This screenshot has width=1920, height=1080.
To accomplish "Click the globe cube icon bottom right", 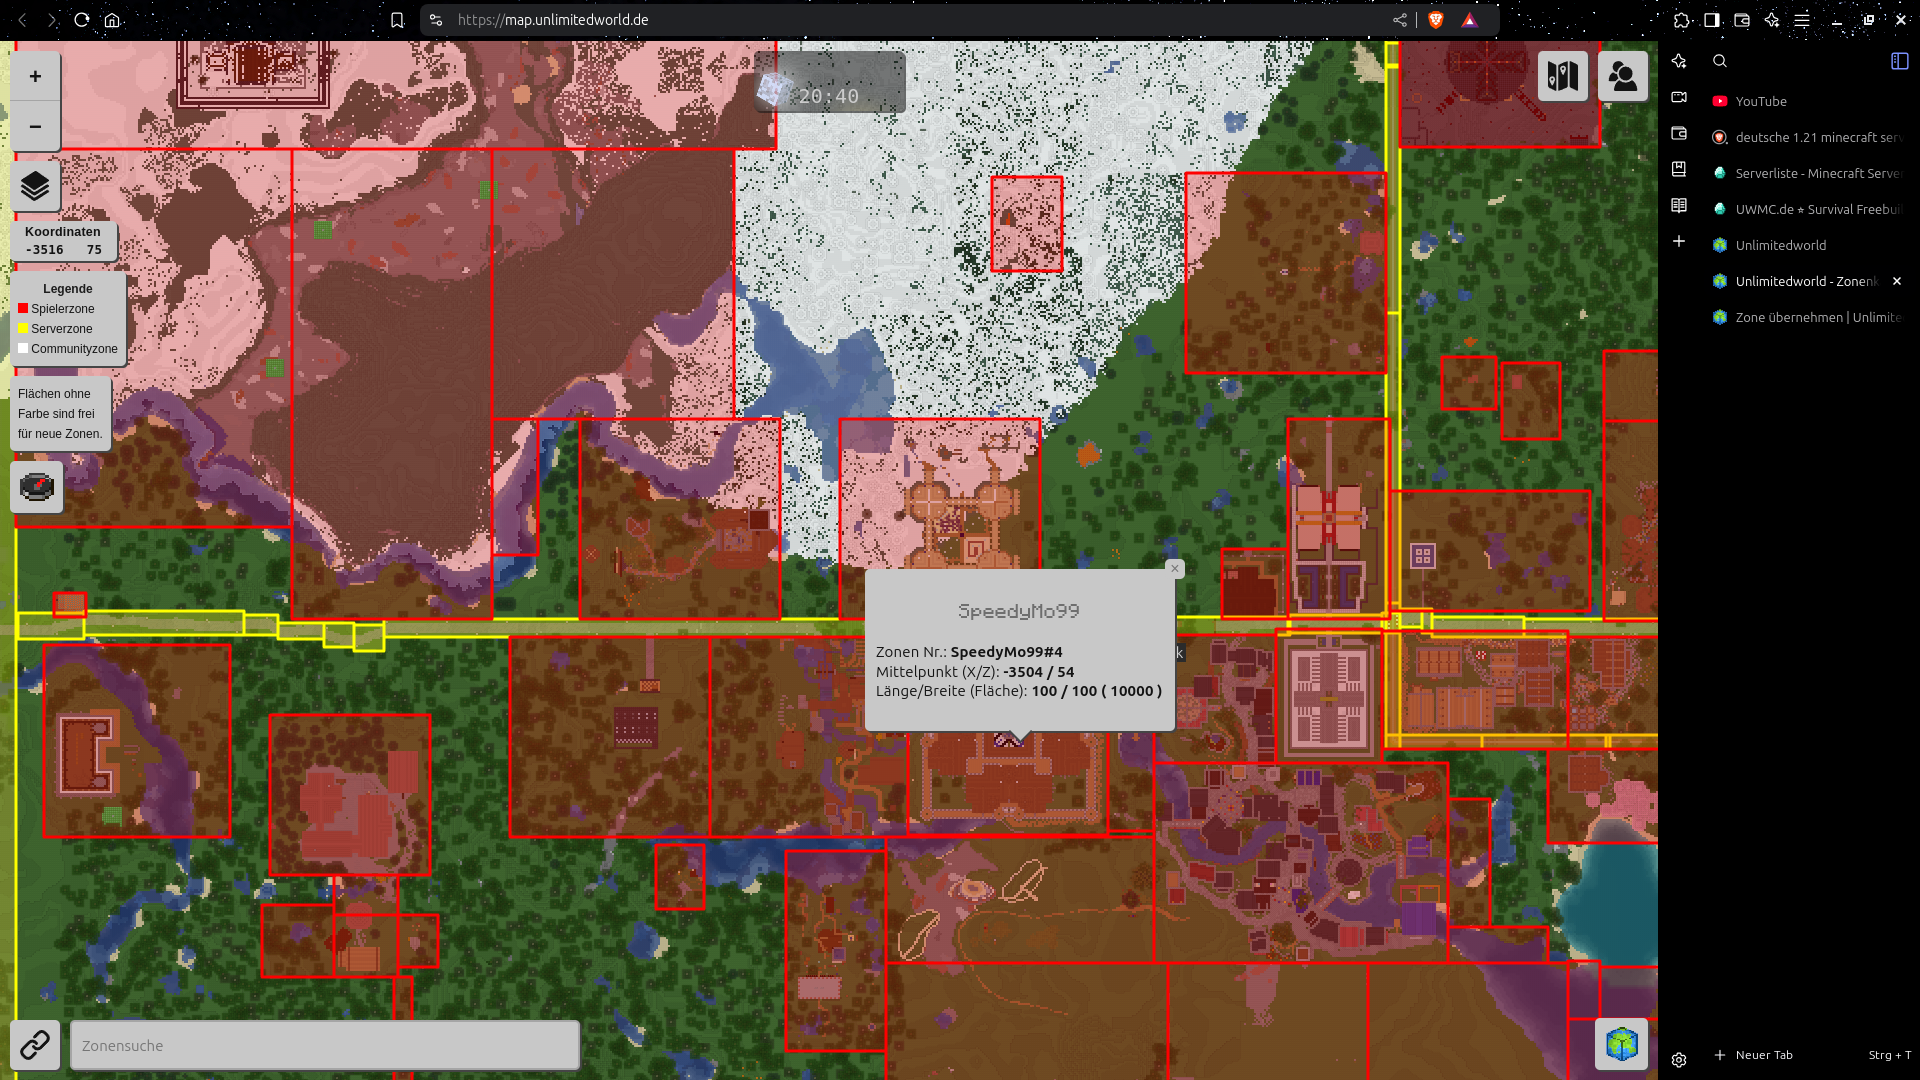I will 1621,1044.
